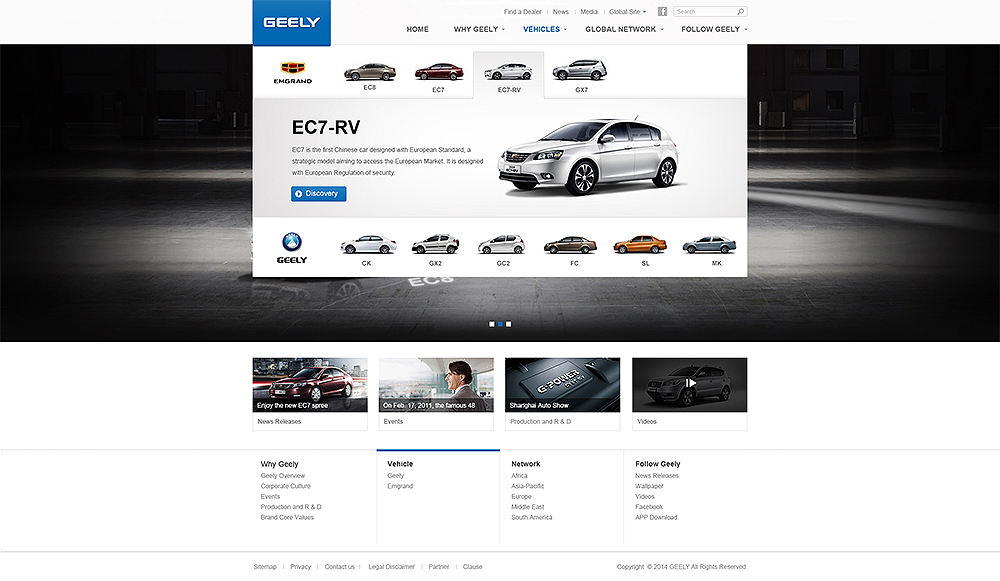Open Asia-Pacific network link
Screen dimensions: 1000x581
527,486
